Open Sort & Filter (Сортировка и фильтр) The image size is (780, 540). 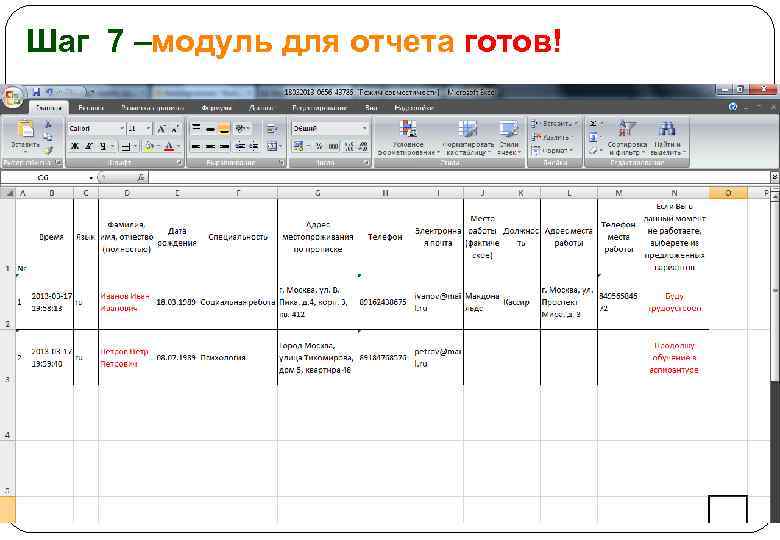pos(627,138)
